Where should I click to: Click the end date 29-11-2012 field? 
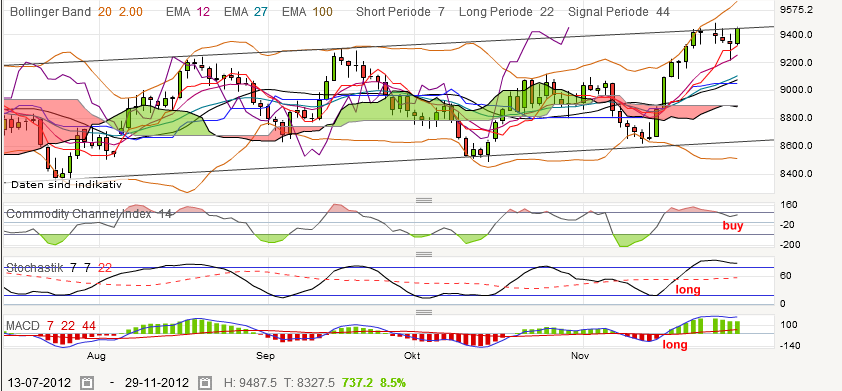[x=157, y=383]
